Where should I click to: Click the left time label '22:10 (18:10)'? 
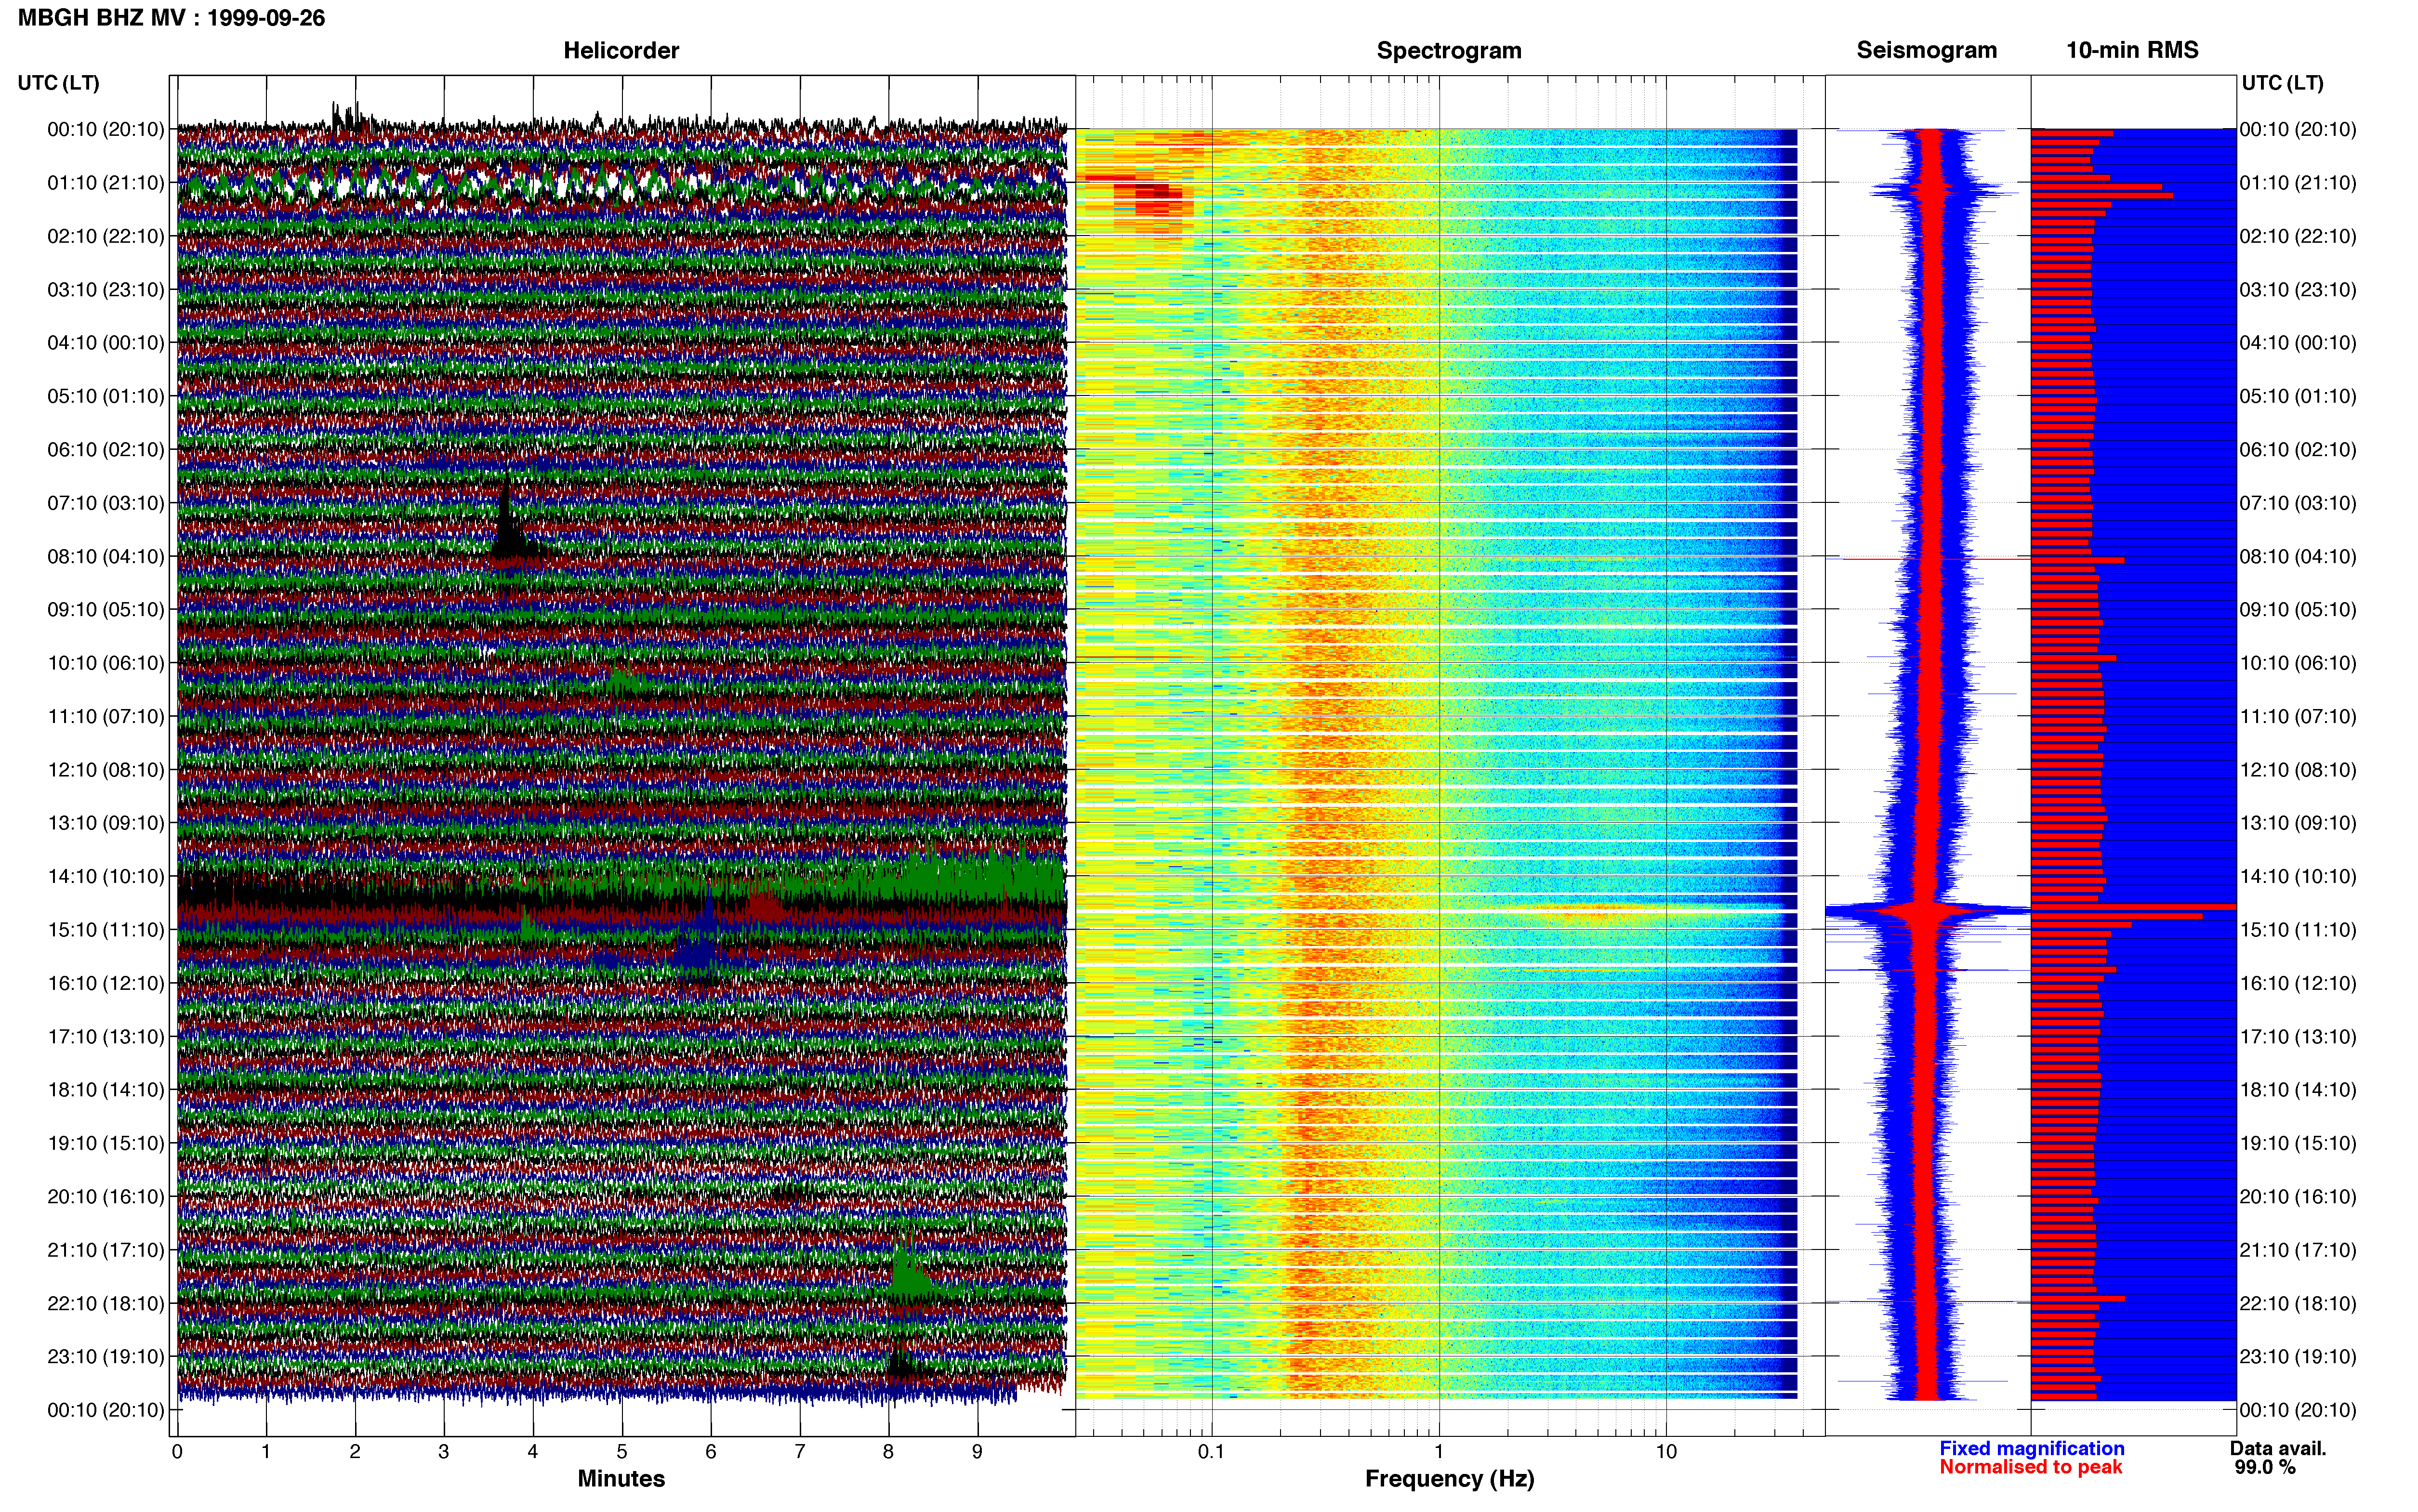coord(105,1303)
